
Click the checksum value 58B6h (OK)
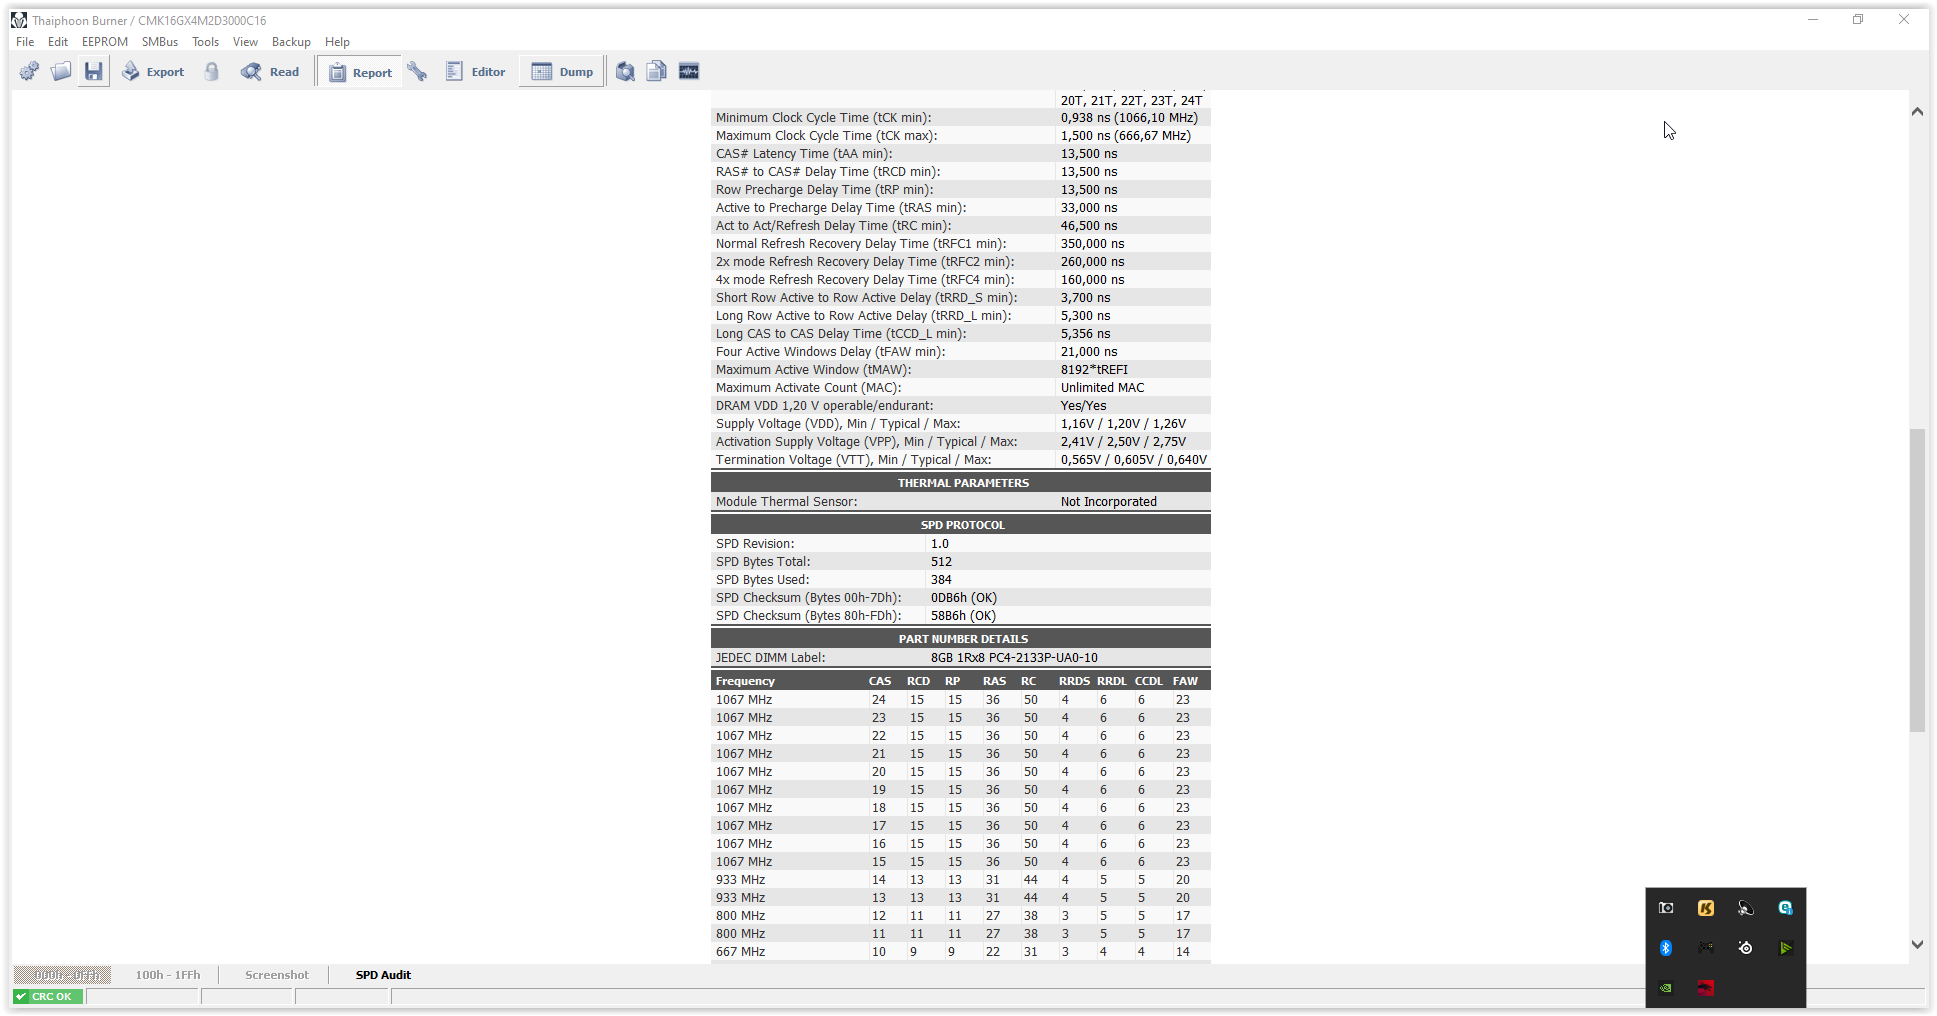964,616
